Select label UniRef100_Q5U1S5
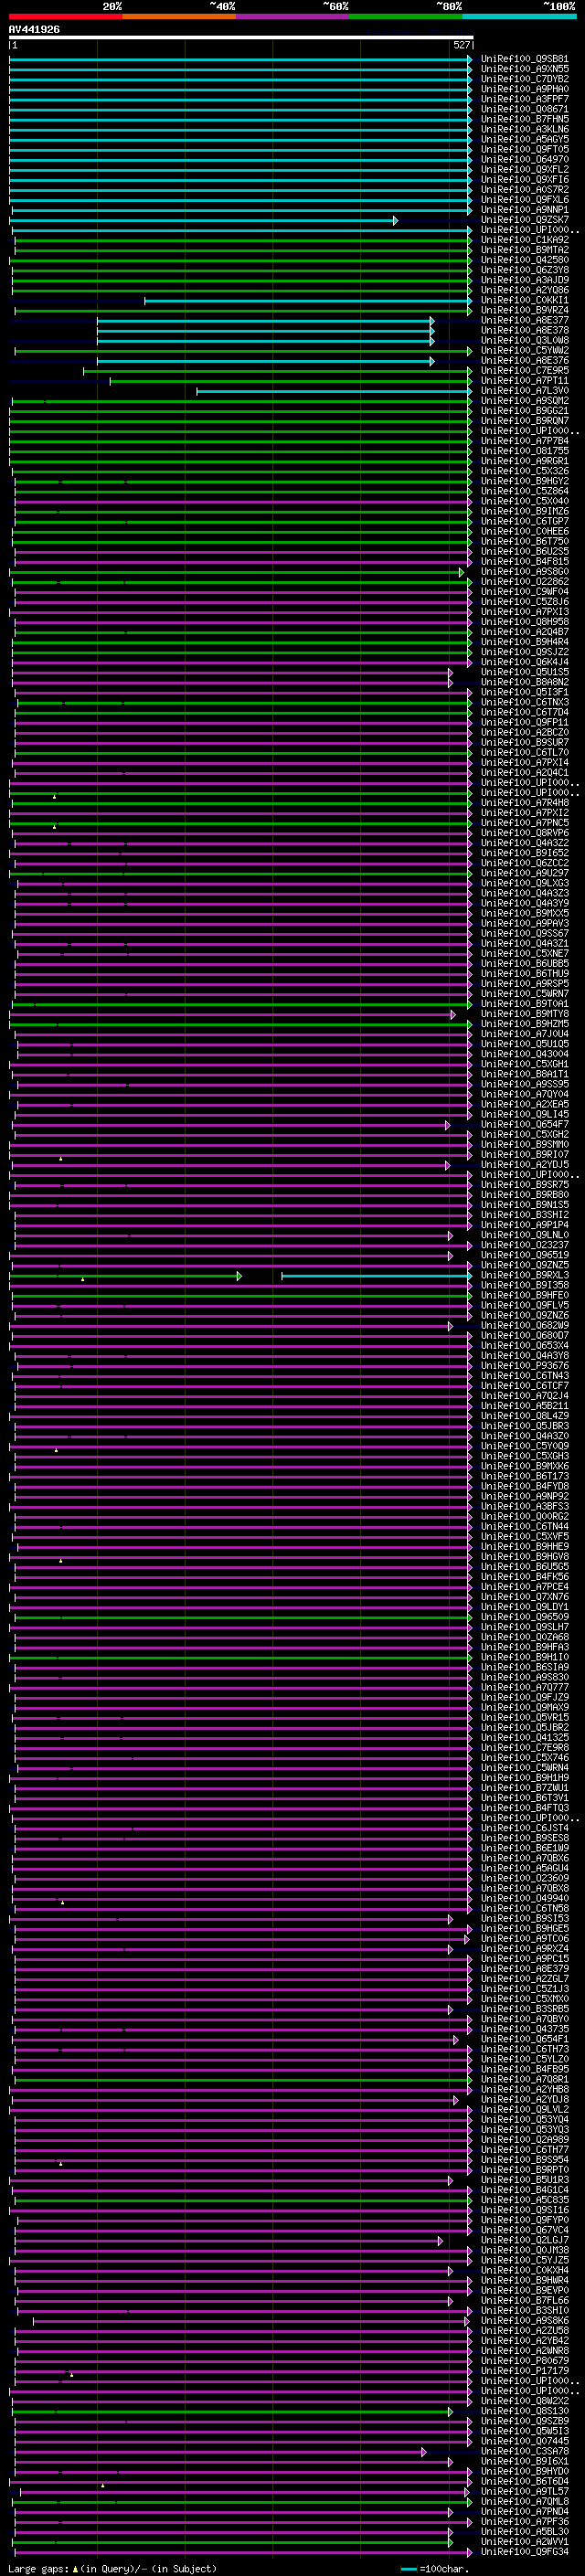 coord(524,672)
